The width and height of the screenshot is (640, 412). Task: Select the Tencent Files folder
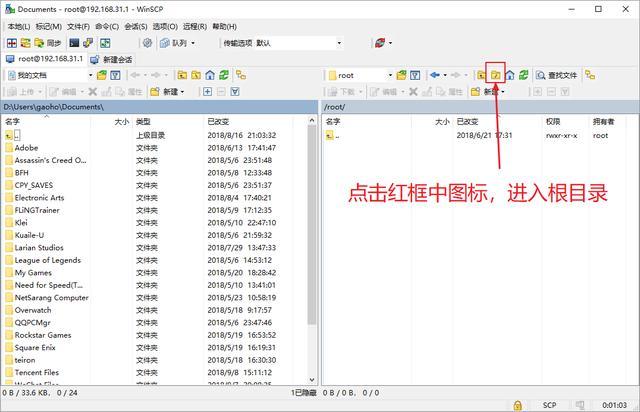pos(32,372)
